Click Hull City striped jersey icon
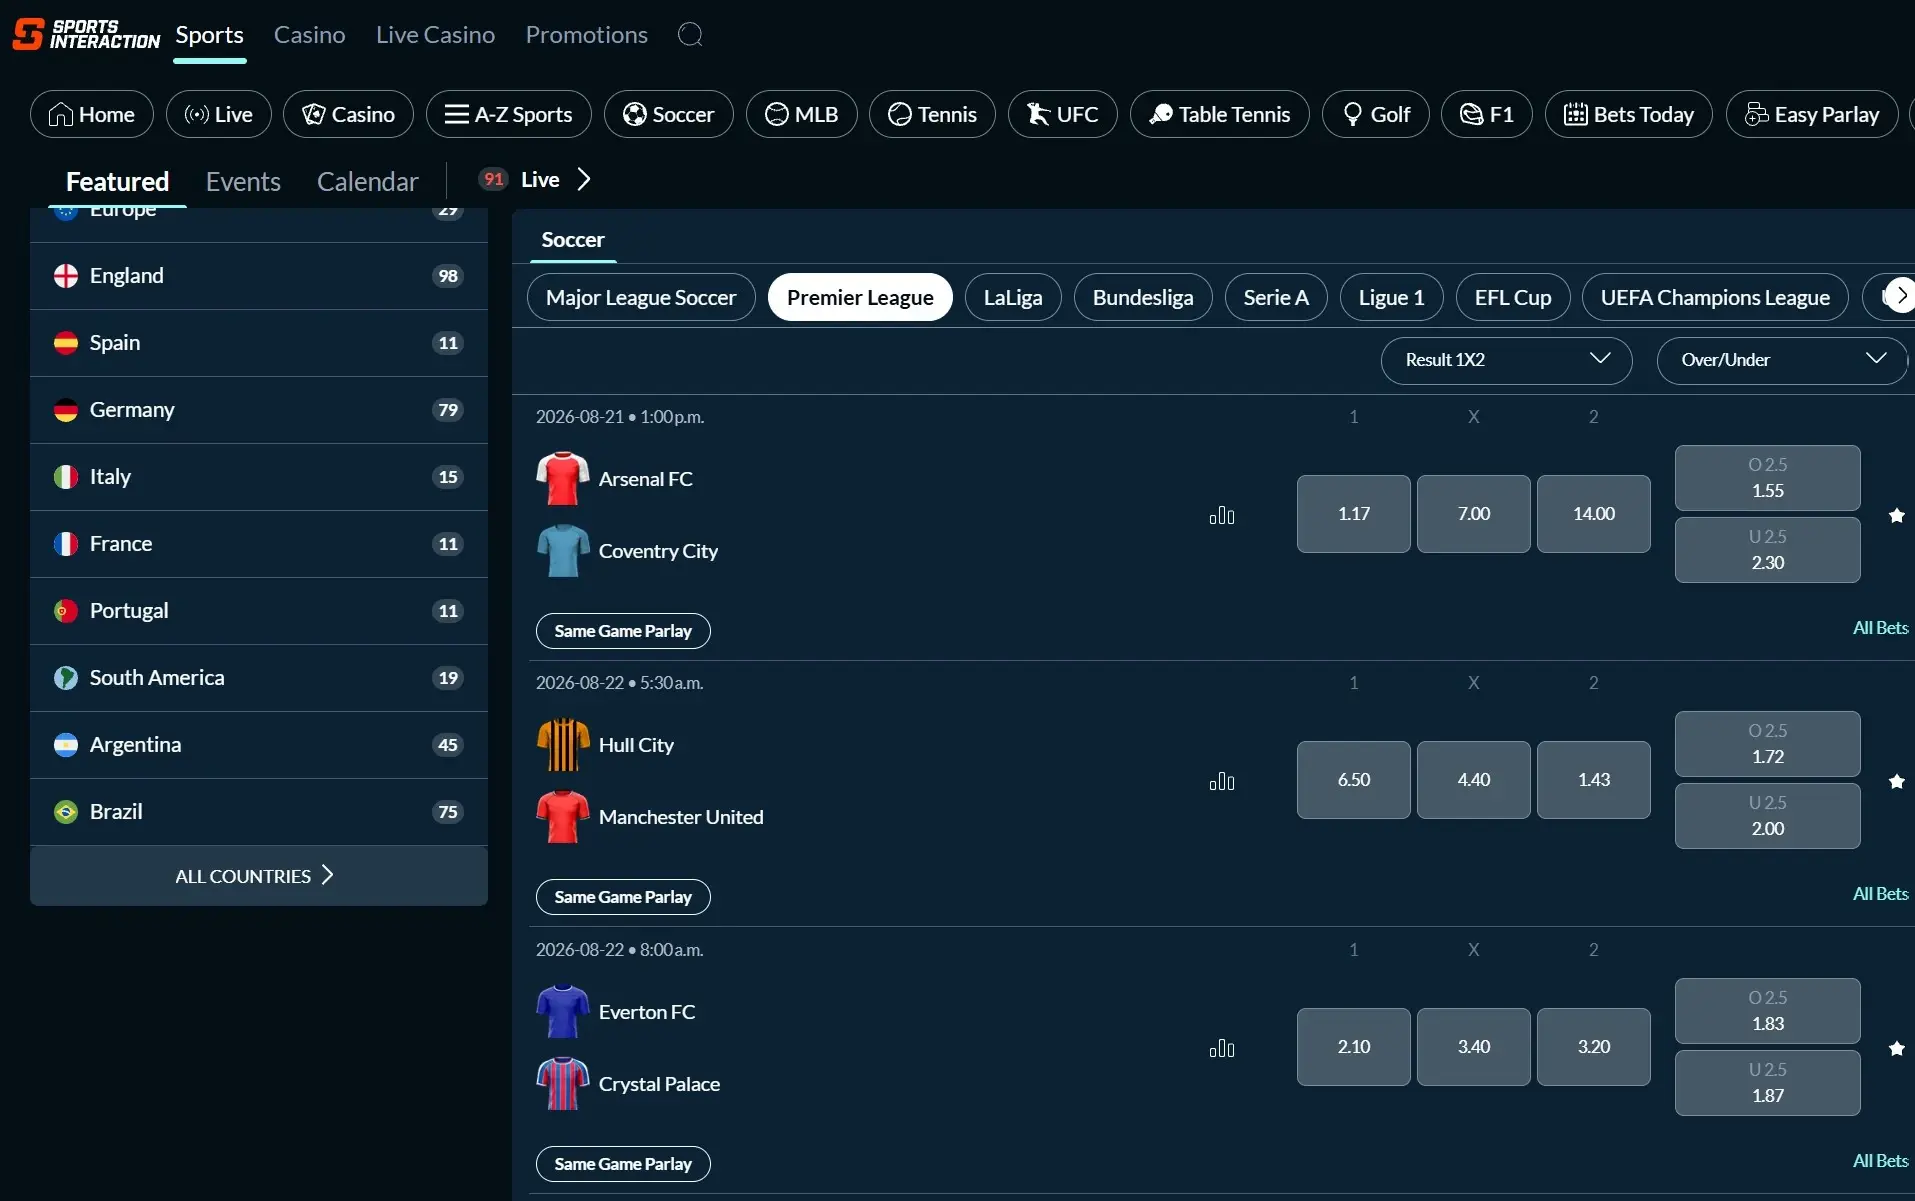1915x1201 pixels. point(563,745)
